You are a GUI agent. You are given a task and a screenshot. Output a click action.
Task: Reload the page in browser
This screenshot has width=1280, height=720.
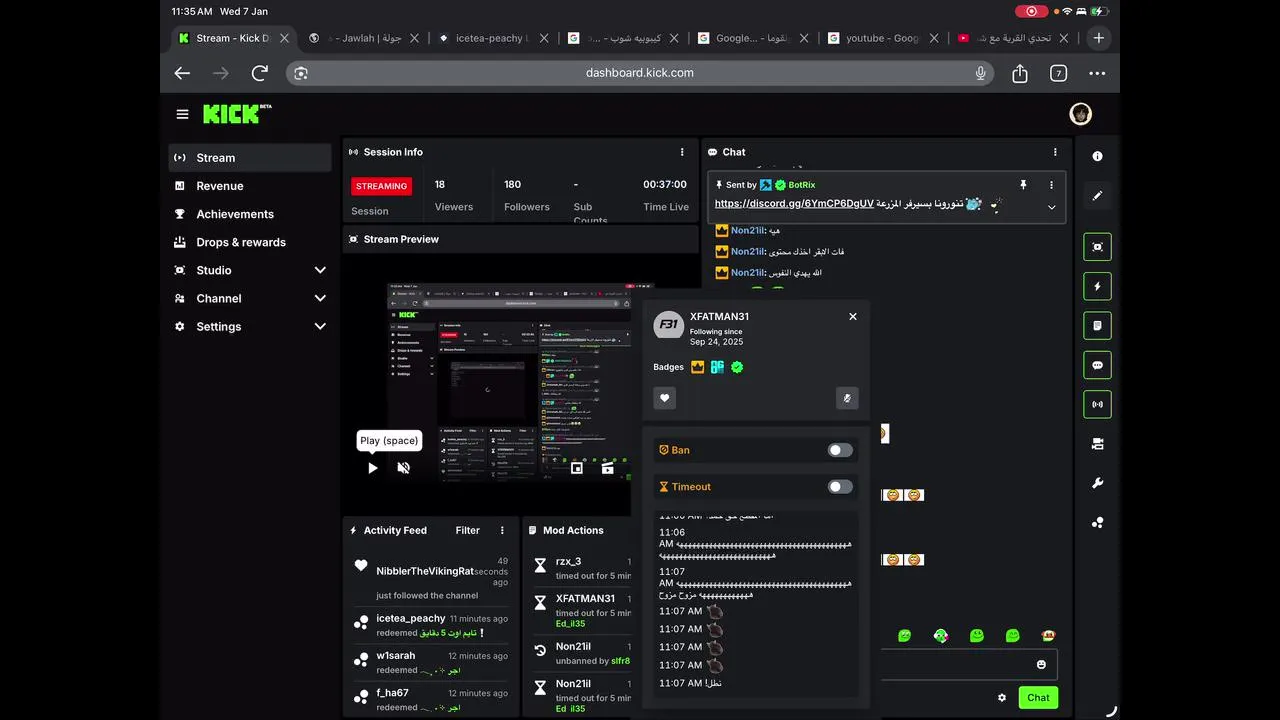click(x=260, y=72)
